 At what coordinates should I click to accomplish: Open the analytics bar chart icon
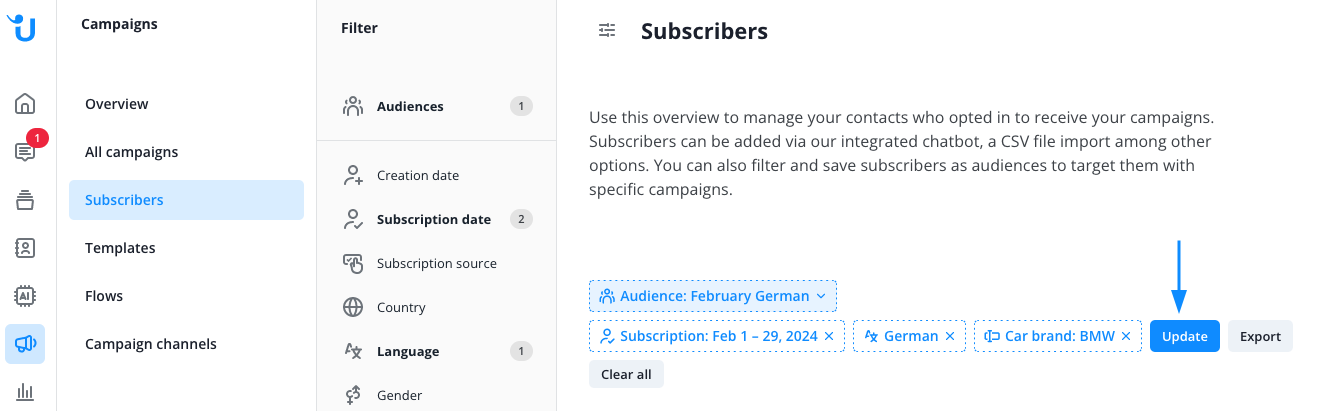click(x=25, y=391)
